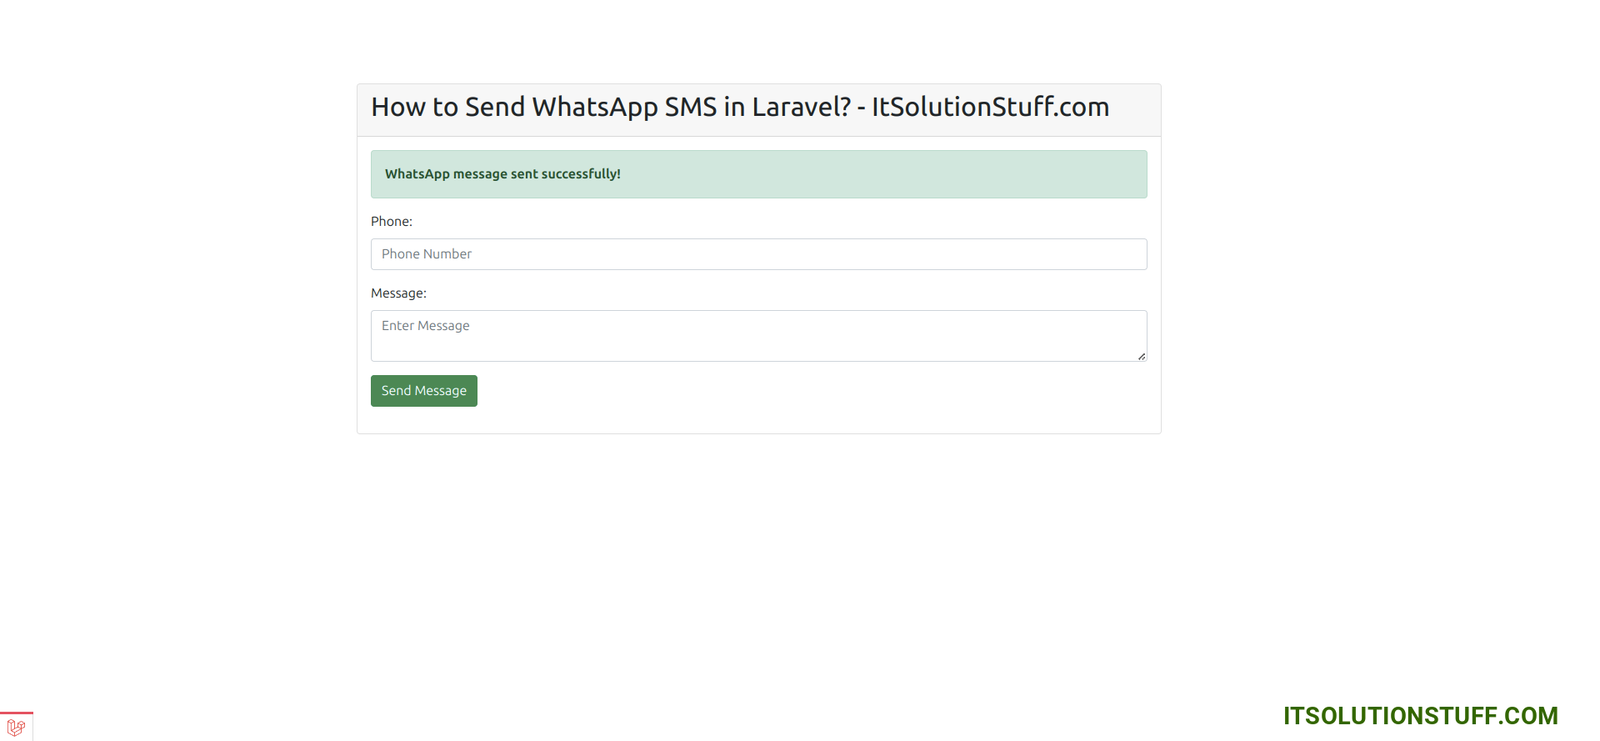The image size is (1600, 741).
Task: Click the Enter Message placeholder text
Action: pos(425,326)
